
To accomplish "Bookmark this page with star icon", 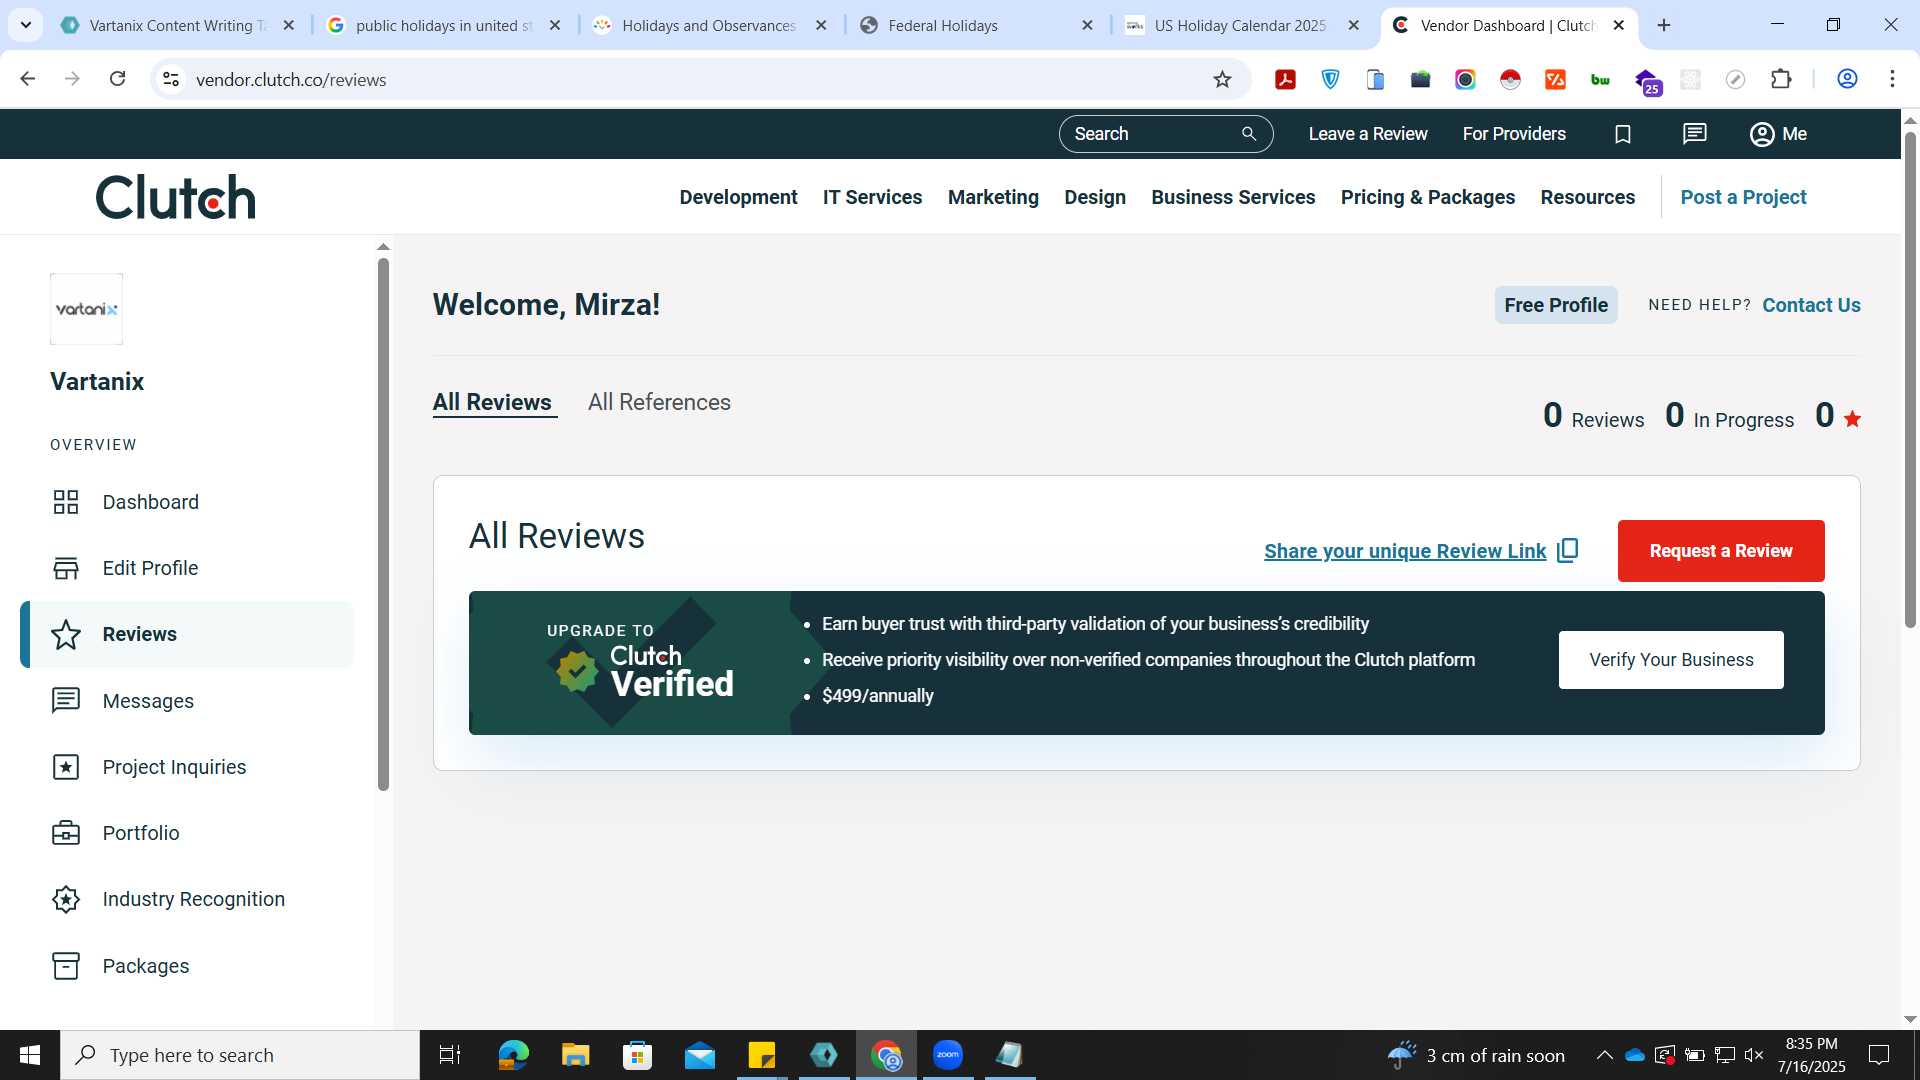I will point(1222,79).
